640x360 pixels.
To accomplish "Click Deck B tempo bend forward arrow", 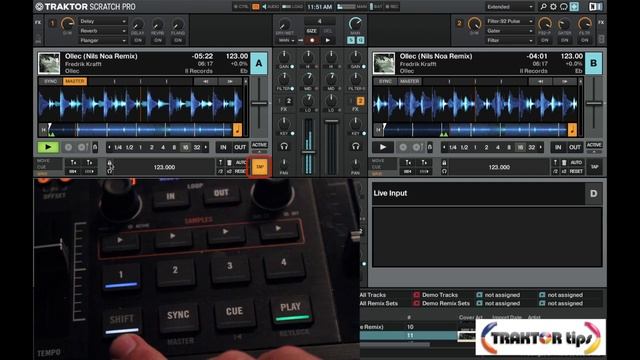I will pos(565,81).
